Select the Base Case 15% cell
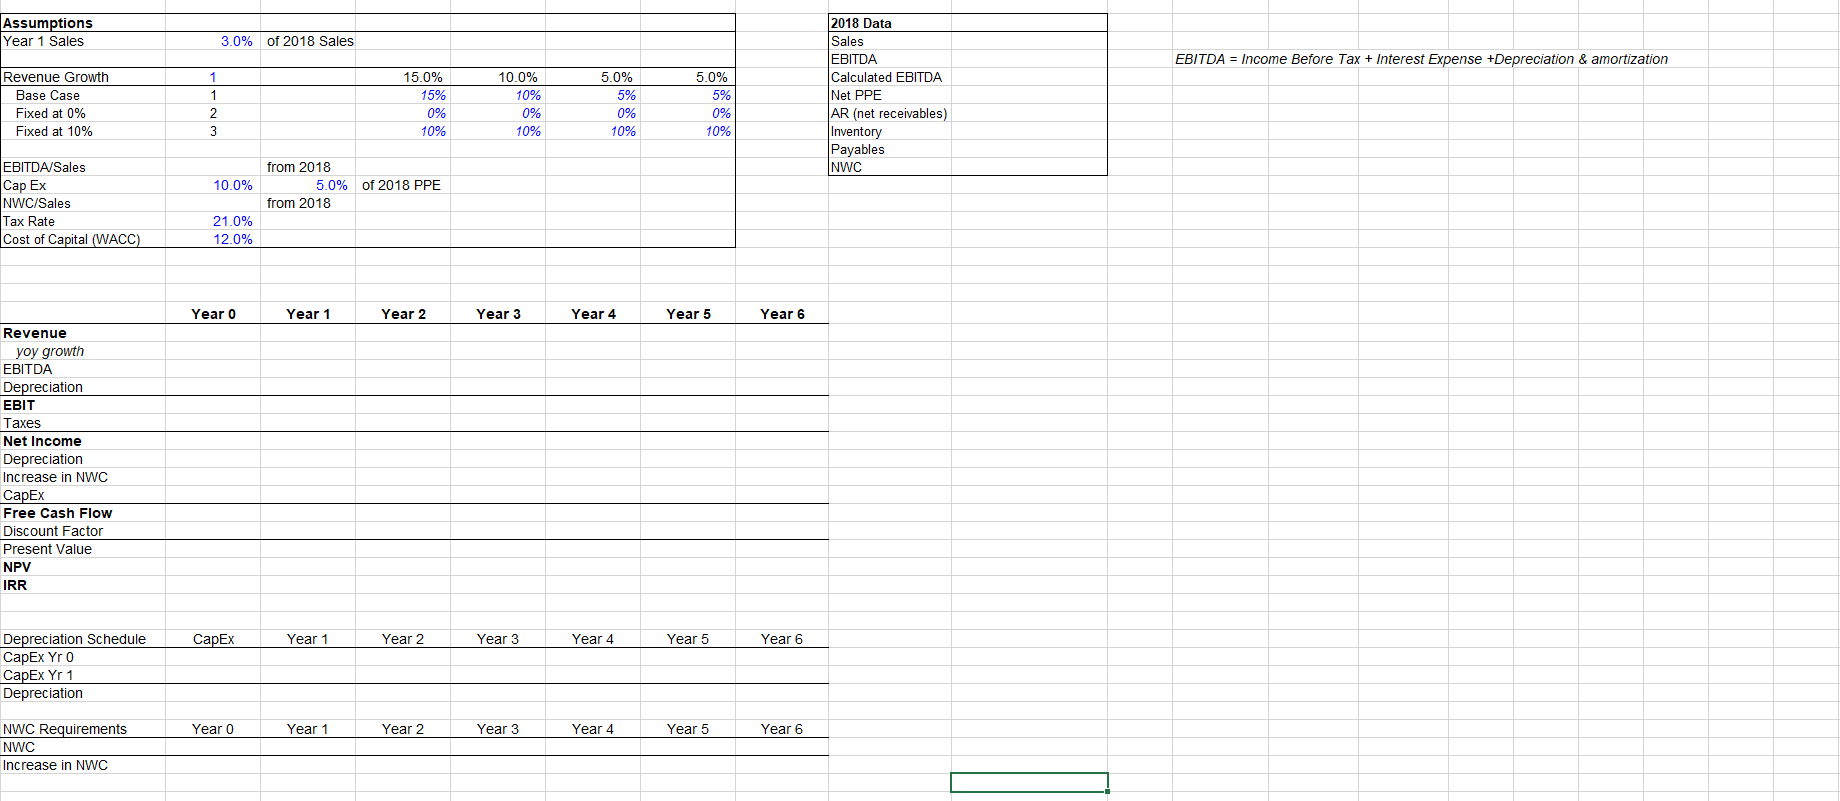The height and width of the screenshot is (801, 1840). click(x=433, y=95)
